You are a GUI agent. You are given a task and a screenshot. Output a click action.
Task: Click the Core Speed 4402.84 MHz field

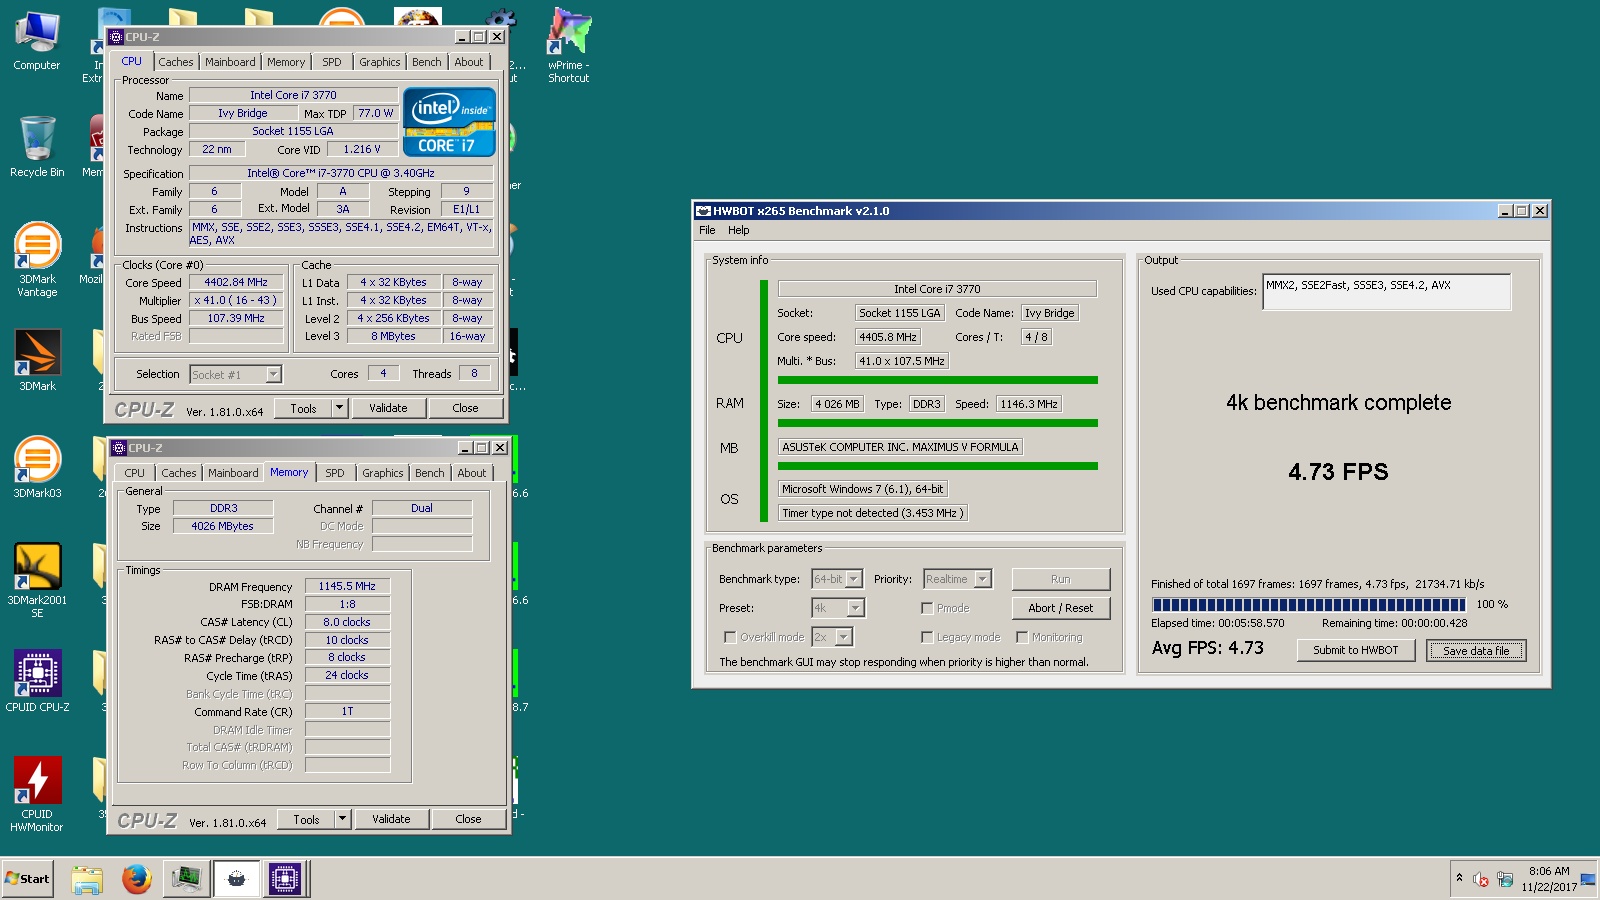tap(236, 282)
